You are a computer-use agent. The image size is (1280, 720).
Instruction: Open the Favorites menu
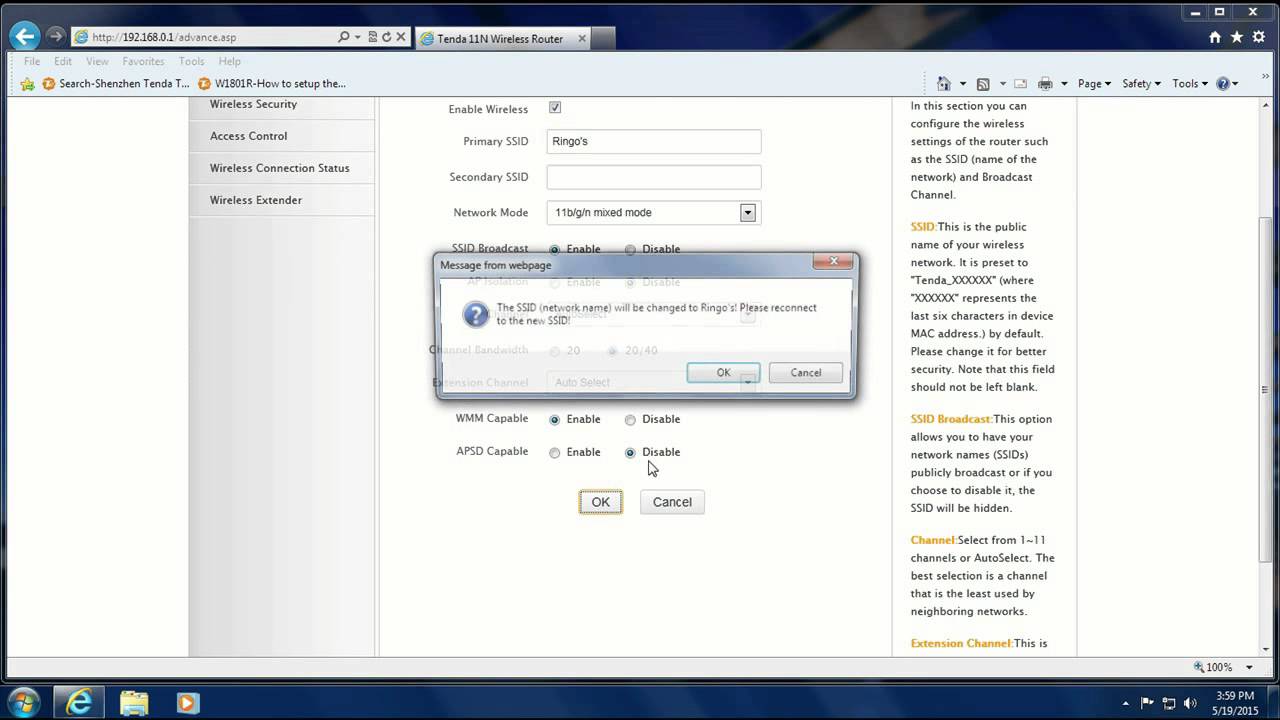[143, 61]
